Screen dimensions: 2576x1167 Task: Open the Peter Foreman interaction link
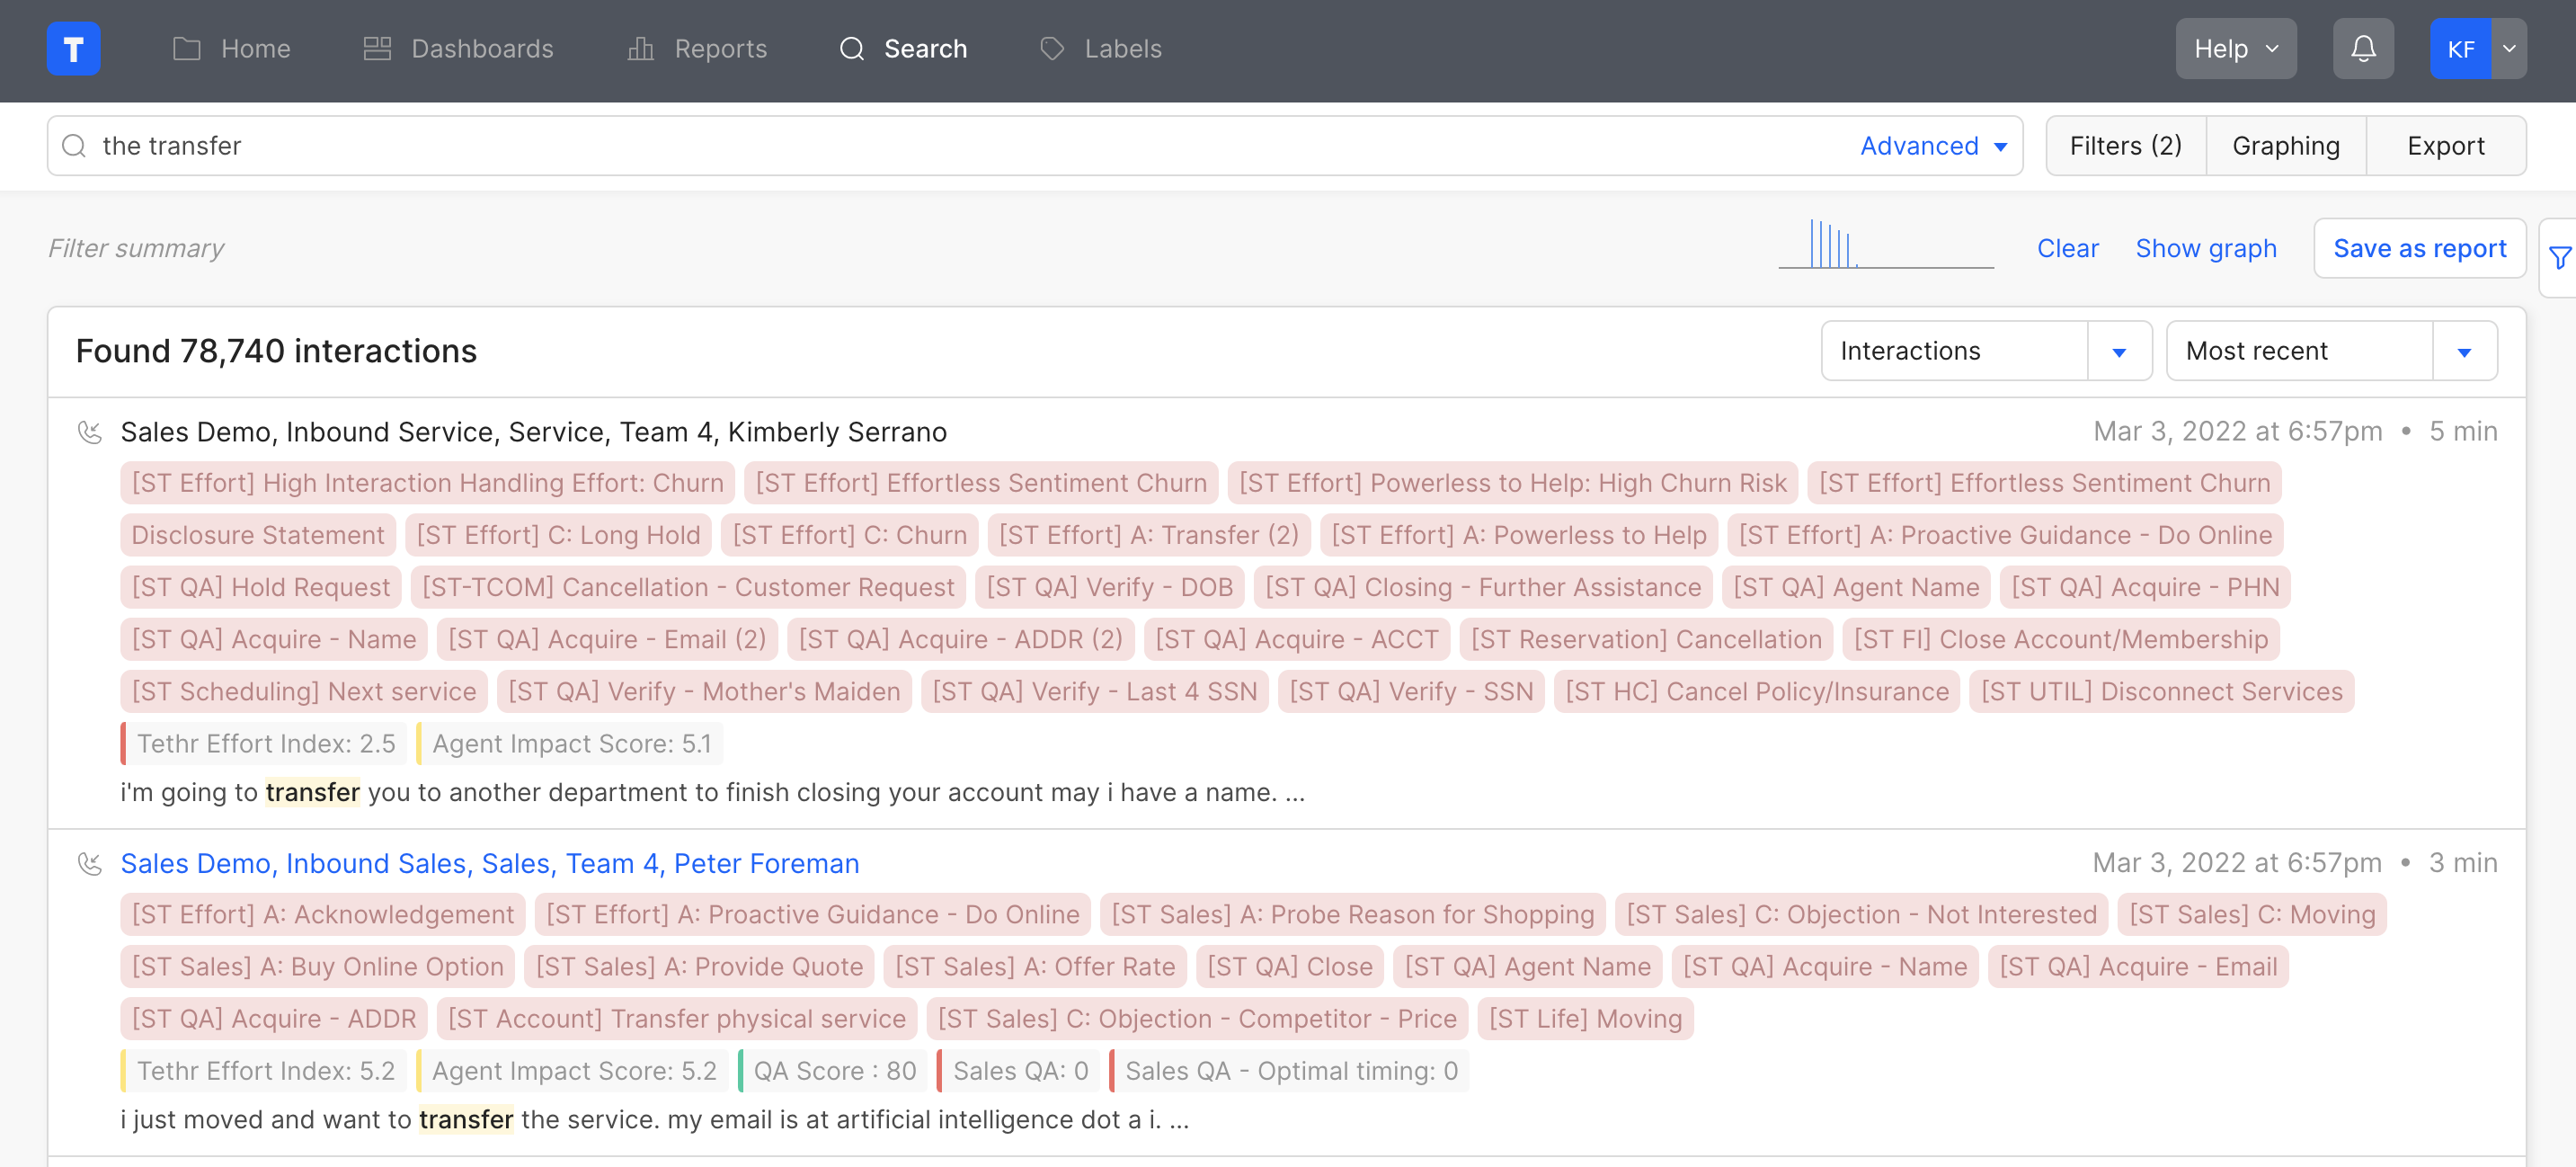[x=489, y=863]
